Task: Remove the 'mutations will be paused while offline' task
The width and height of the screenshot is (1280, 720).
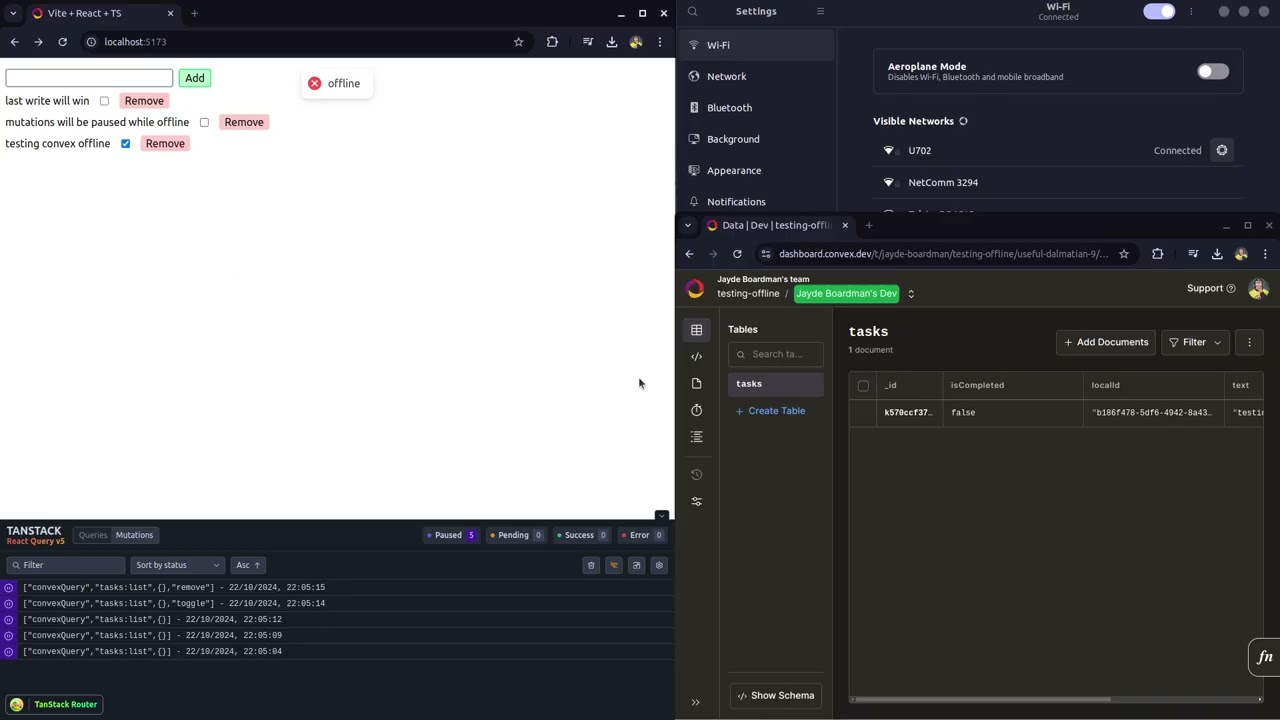Action: [244, 122]
